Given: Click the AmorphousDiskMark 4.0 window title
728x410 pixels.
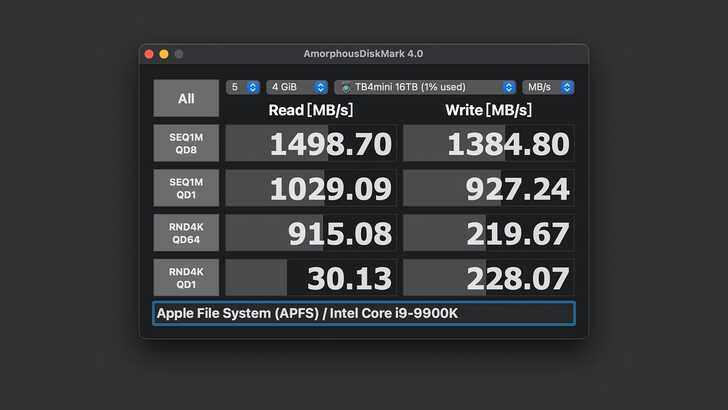Looking at the screenshot, I should point(363,54).
